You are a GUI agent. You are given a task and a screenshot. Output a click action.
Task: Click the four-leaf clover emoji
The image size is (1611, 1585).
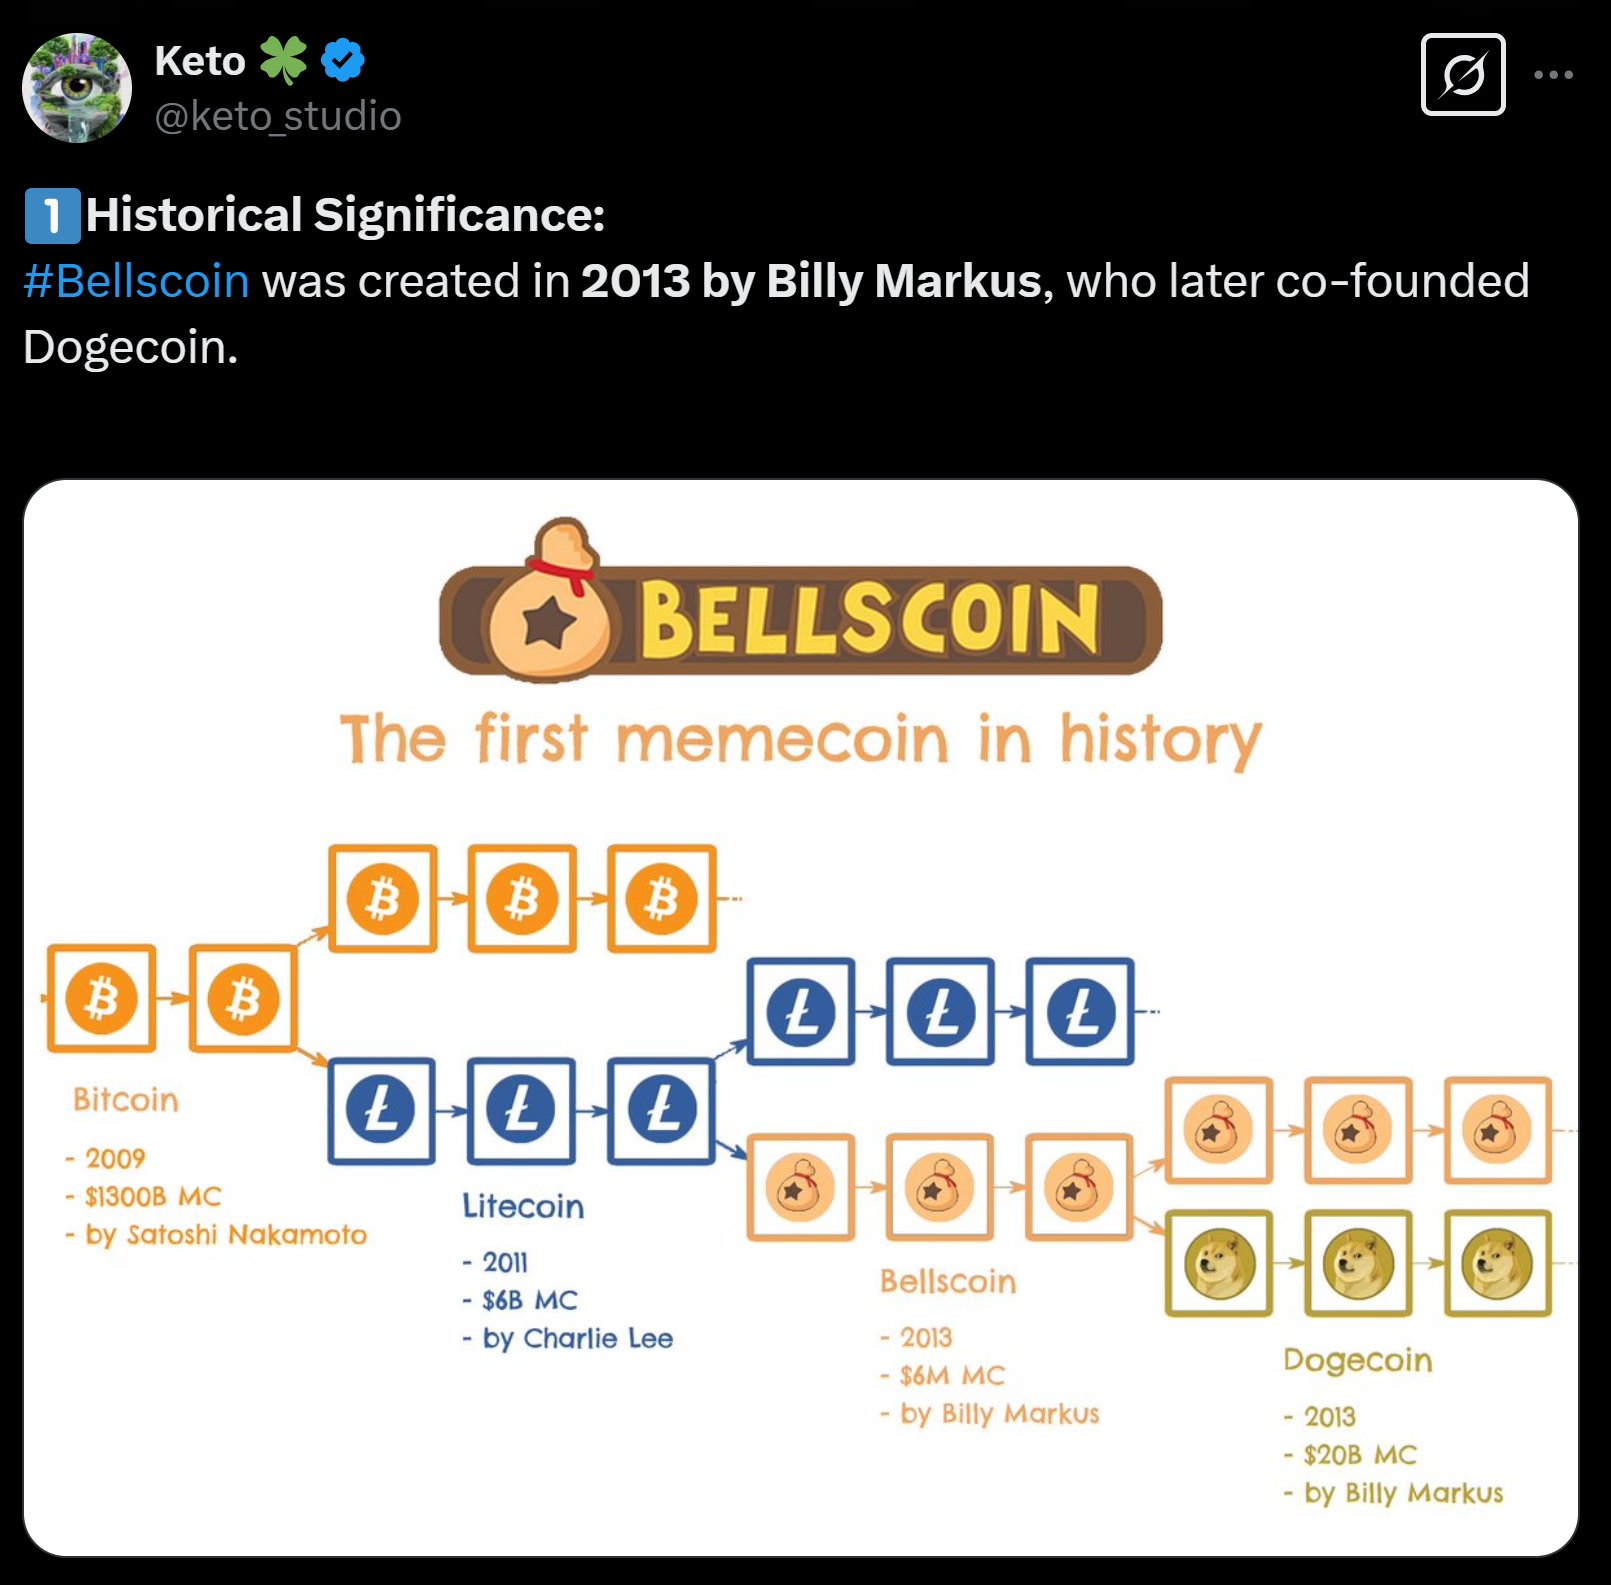pyautogui.click(x=284, y=61)
